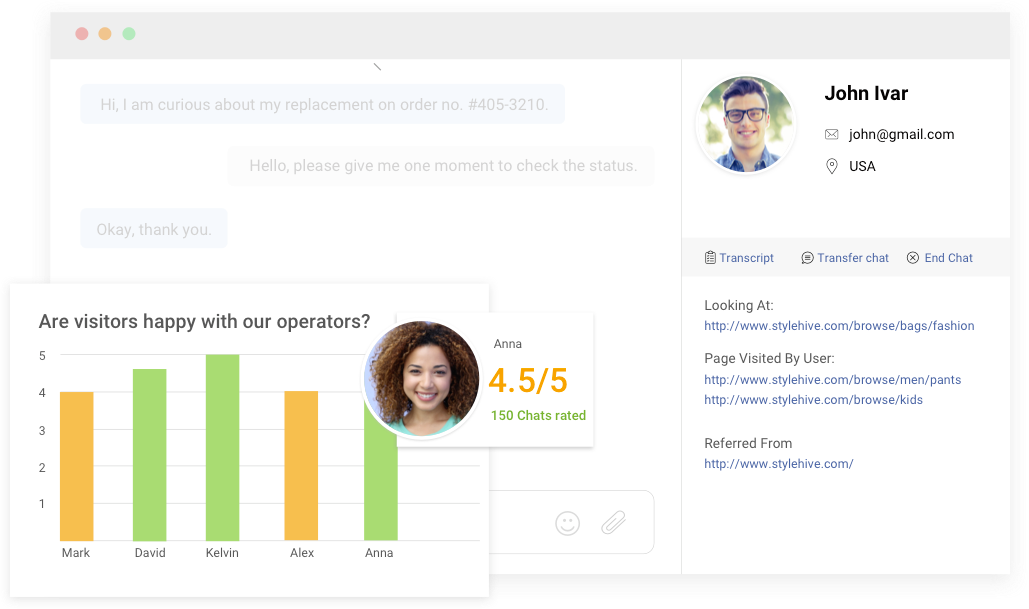Select the Transfer chat icon
The width and height of the screenshot is (1029, 609).
coord(807,257)
